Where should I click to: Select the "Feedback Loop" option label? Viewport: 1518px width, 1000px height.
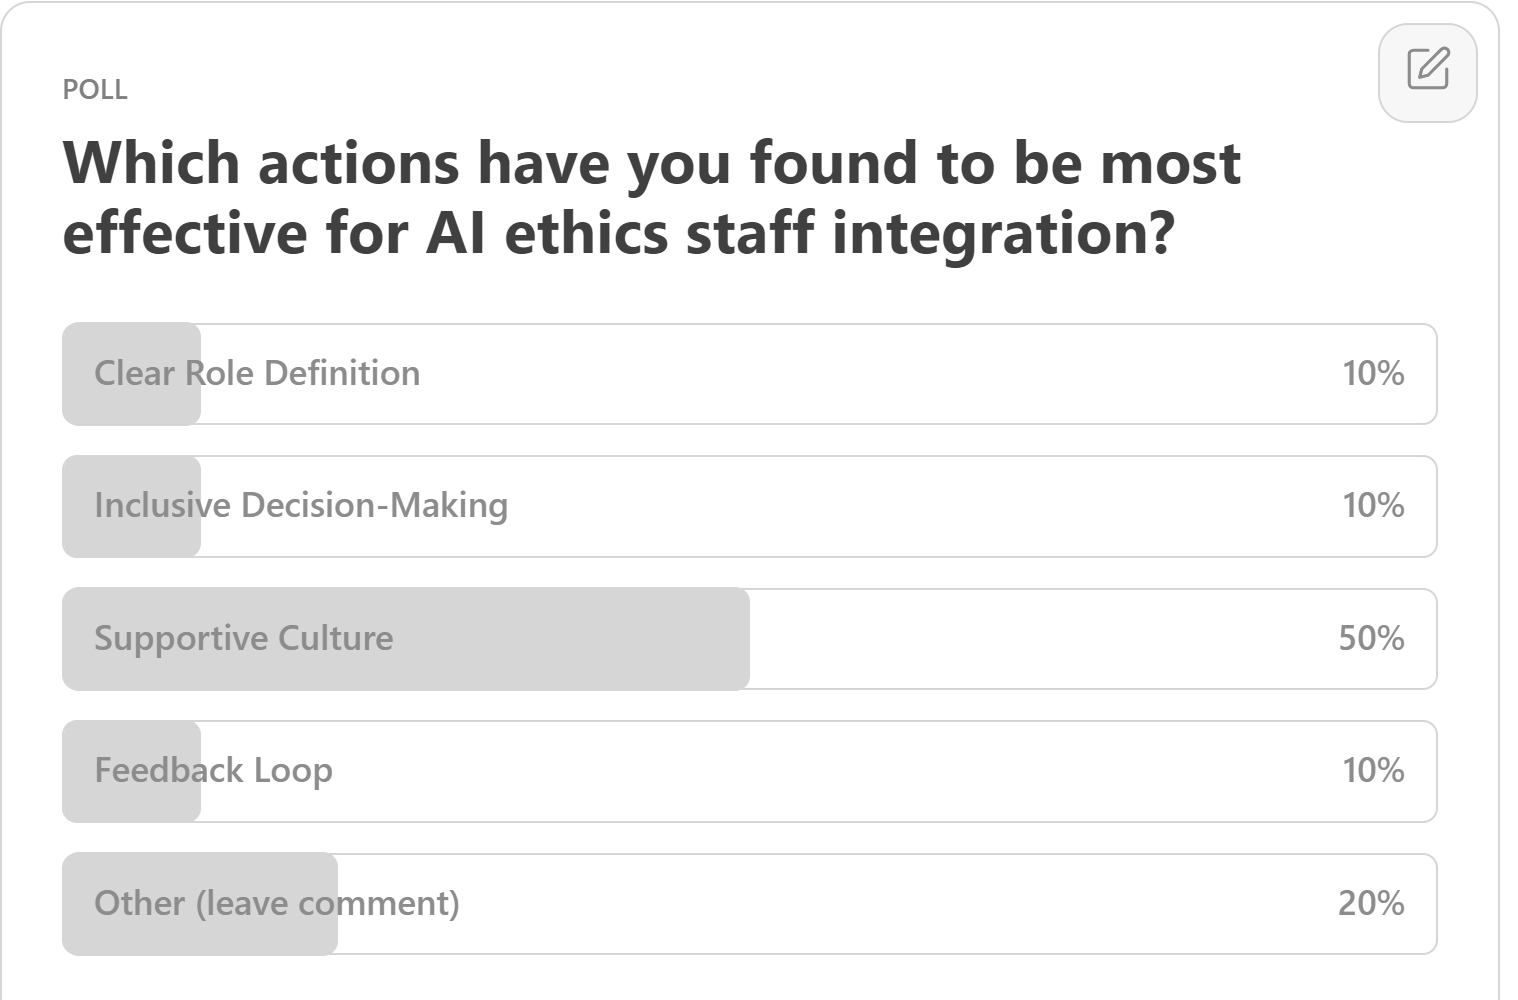213,770
